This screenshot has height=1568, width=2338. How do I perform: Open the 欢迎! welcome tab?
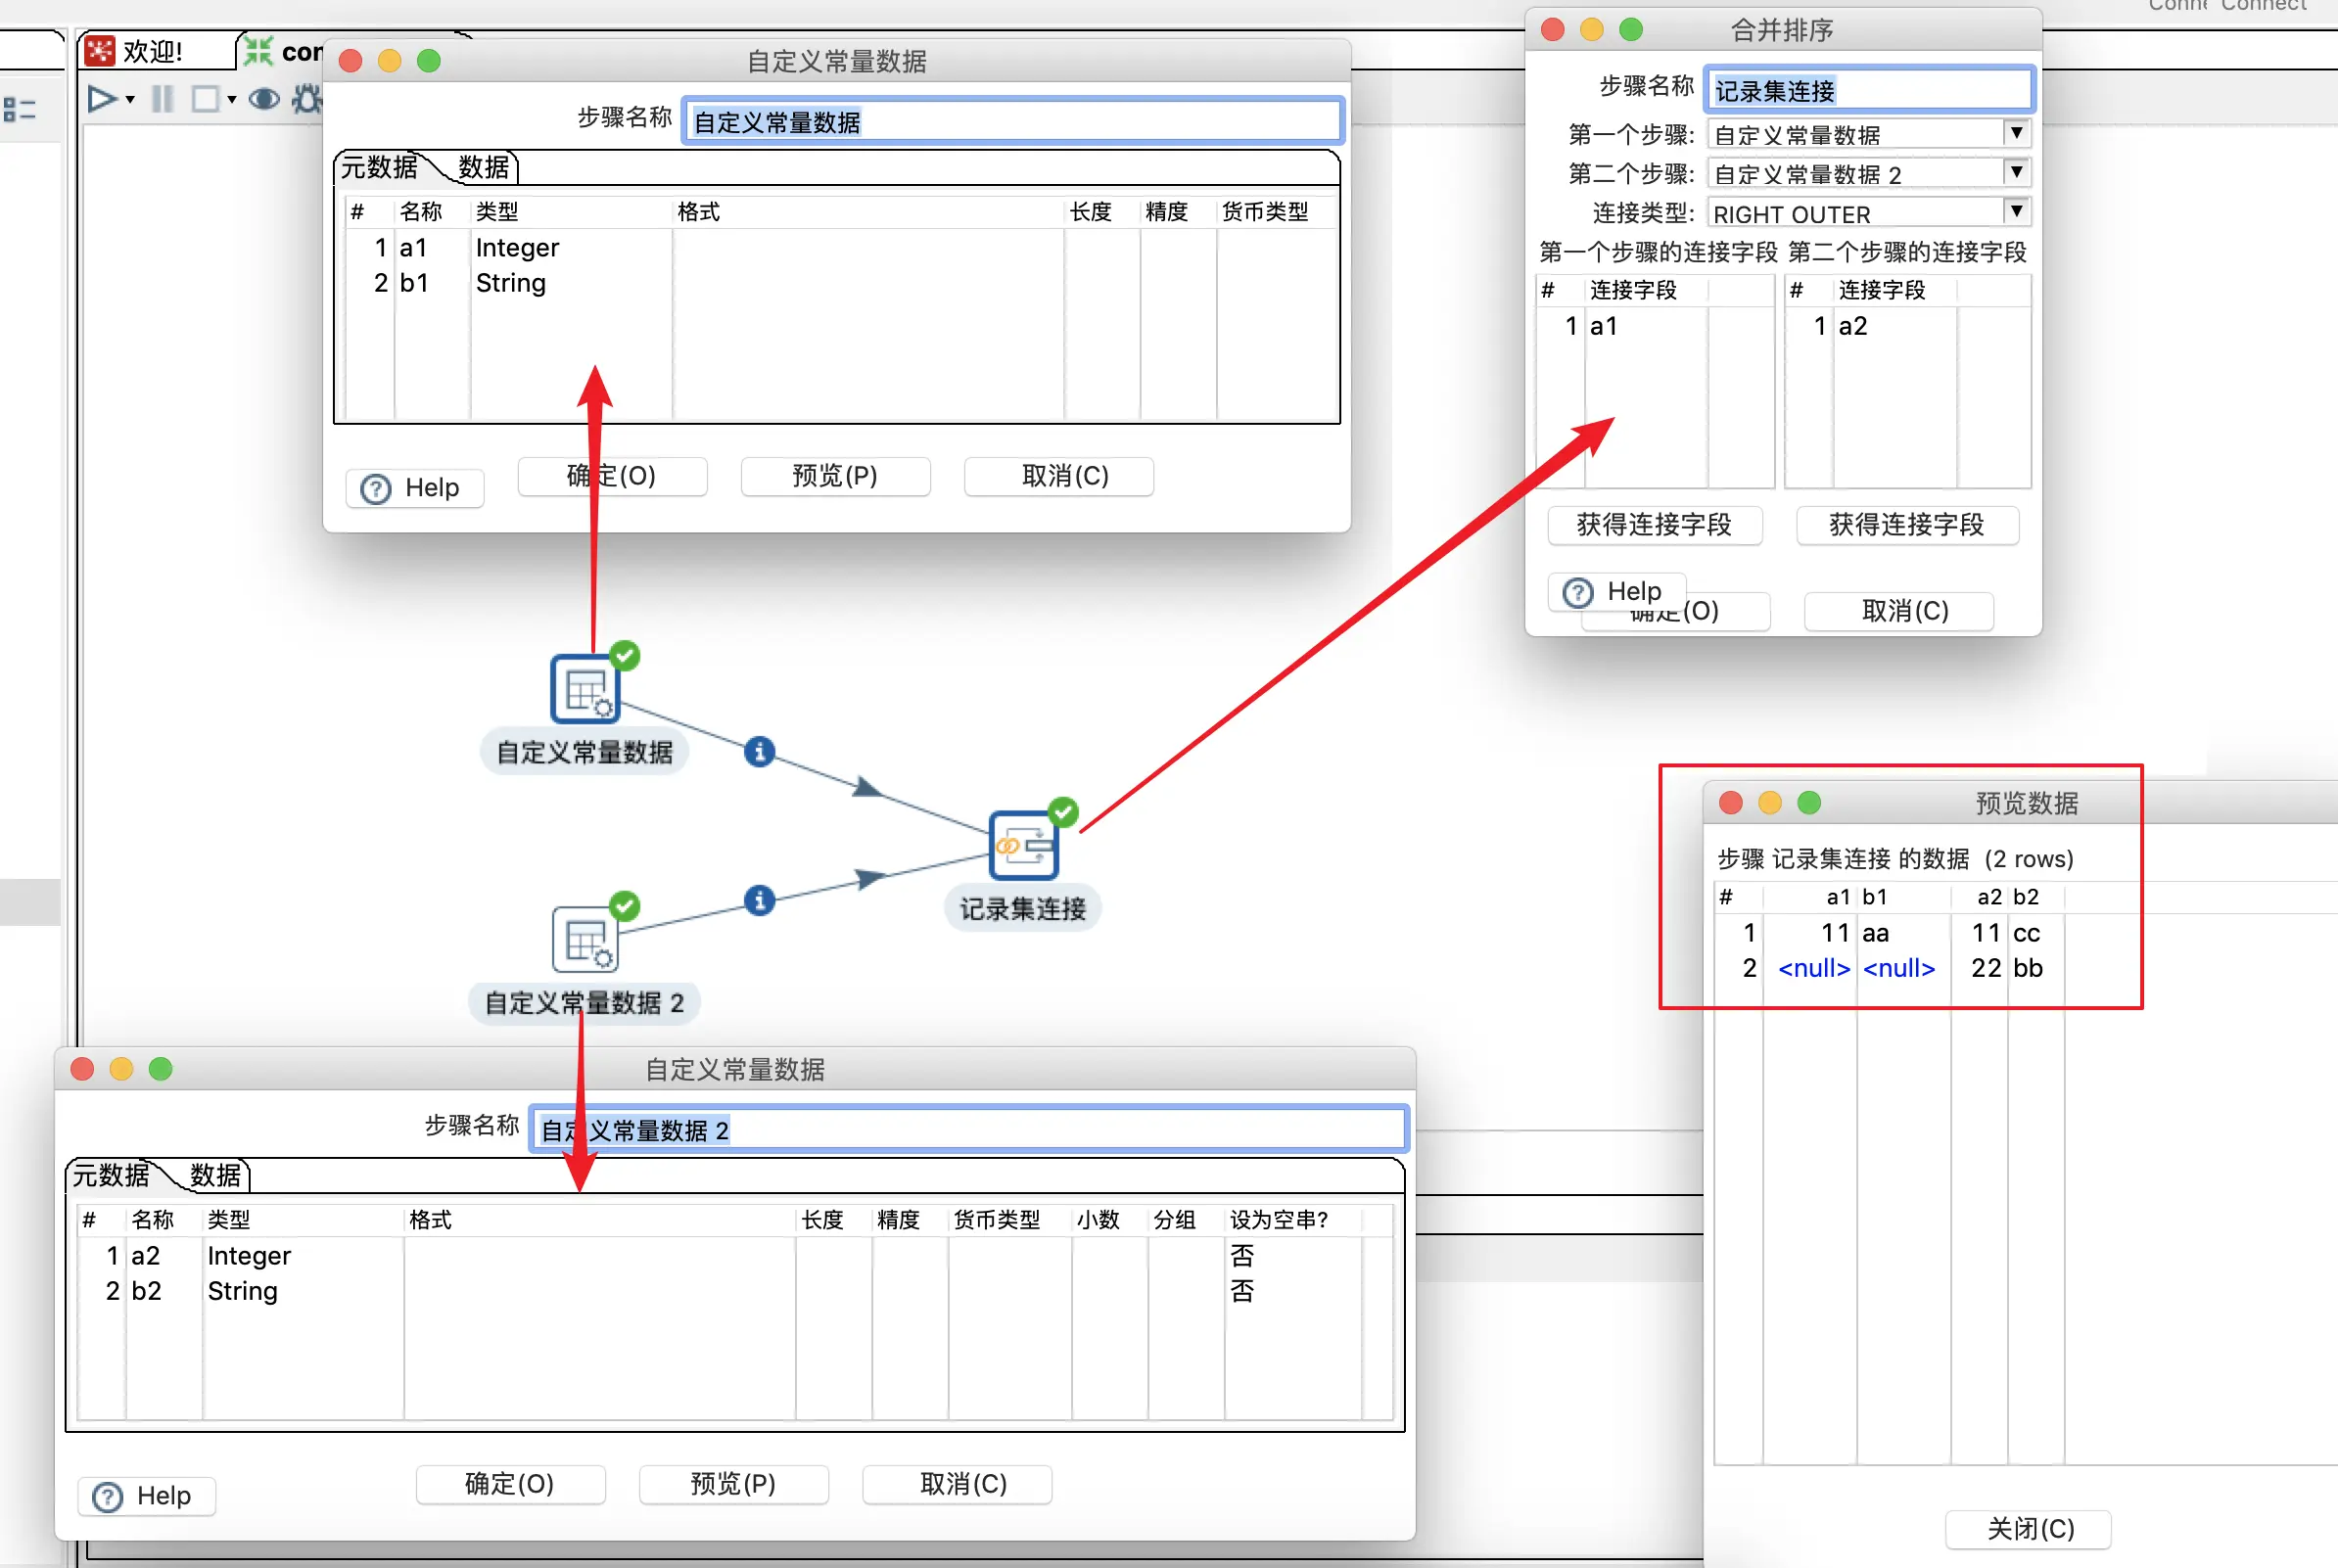[x=152, y=51]
